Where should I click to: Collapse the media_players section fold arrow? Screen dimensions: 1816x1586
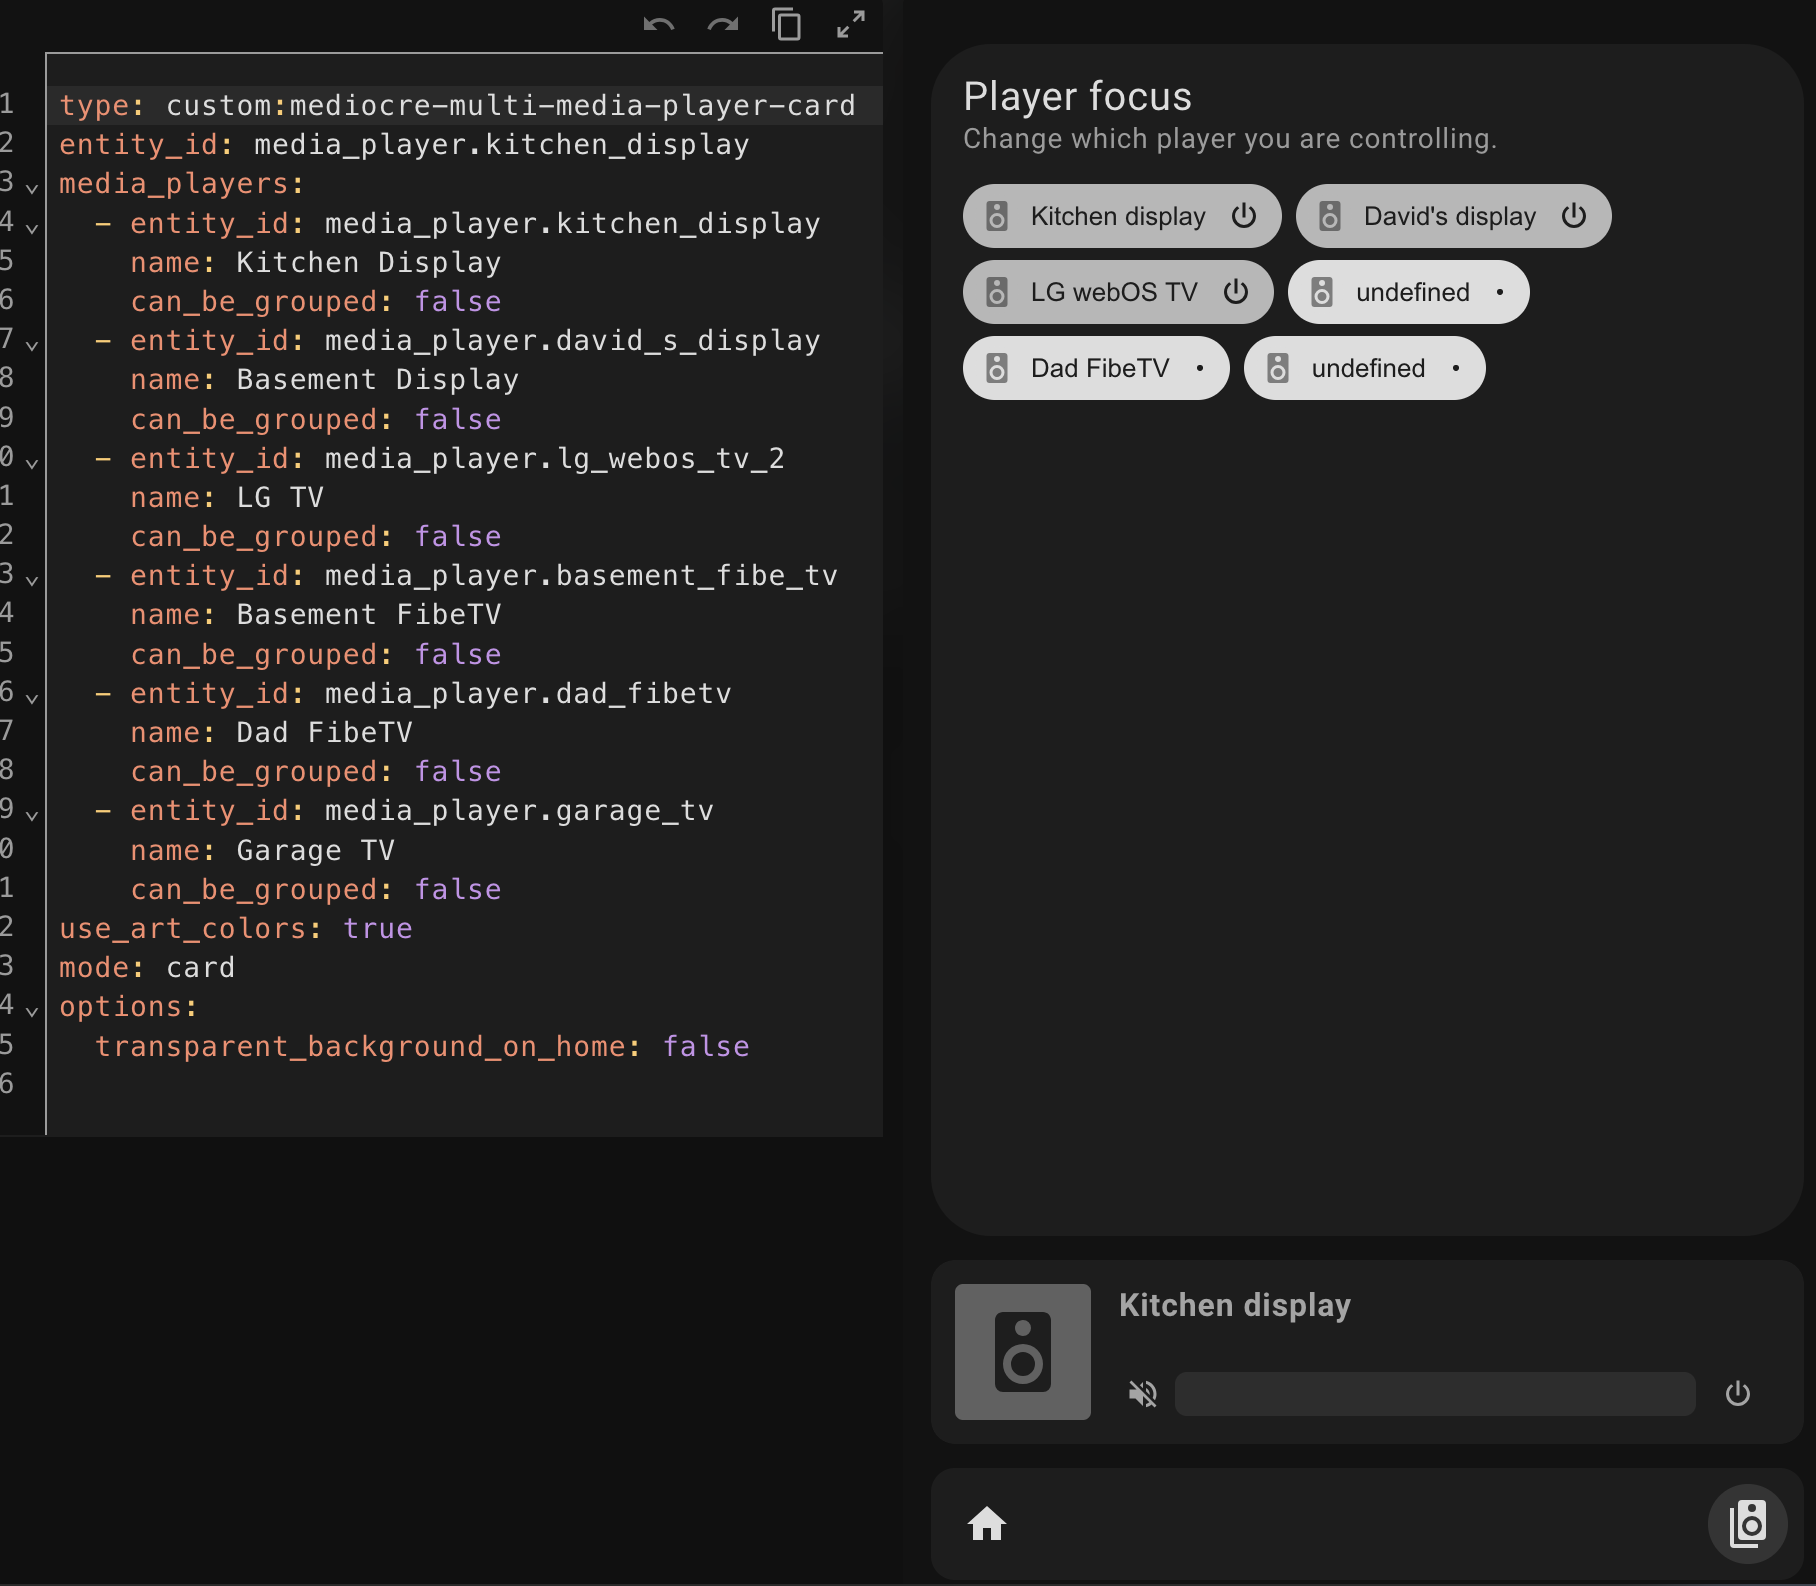click(x=32, y=188)
